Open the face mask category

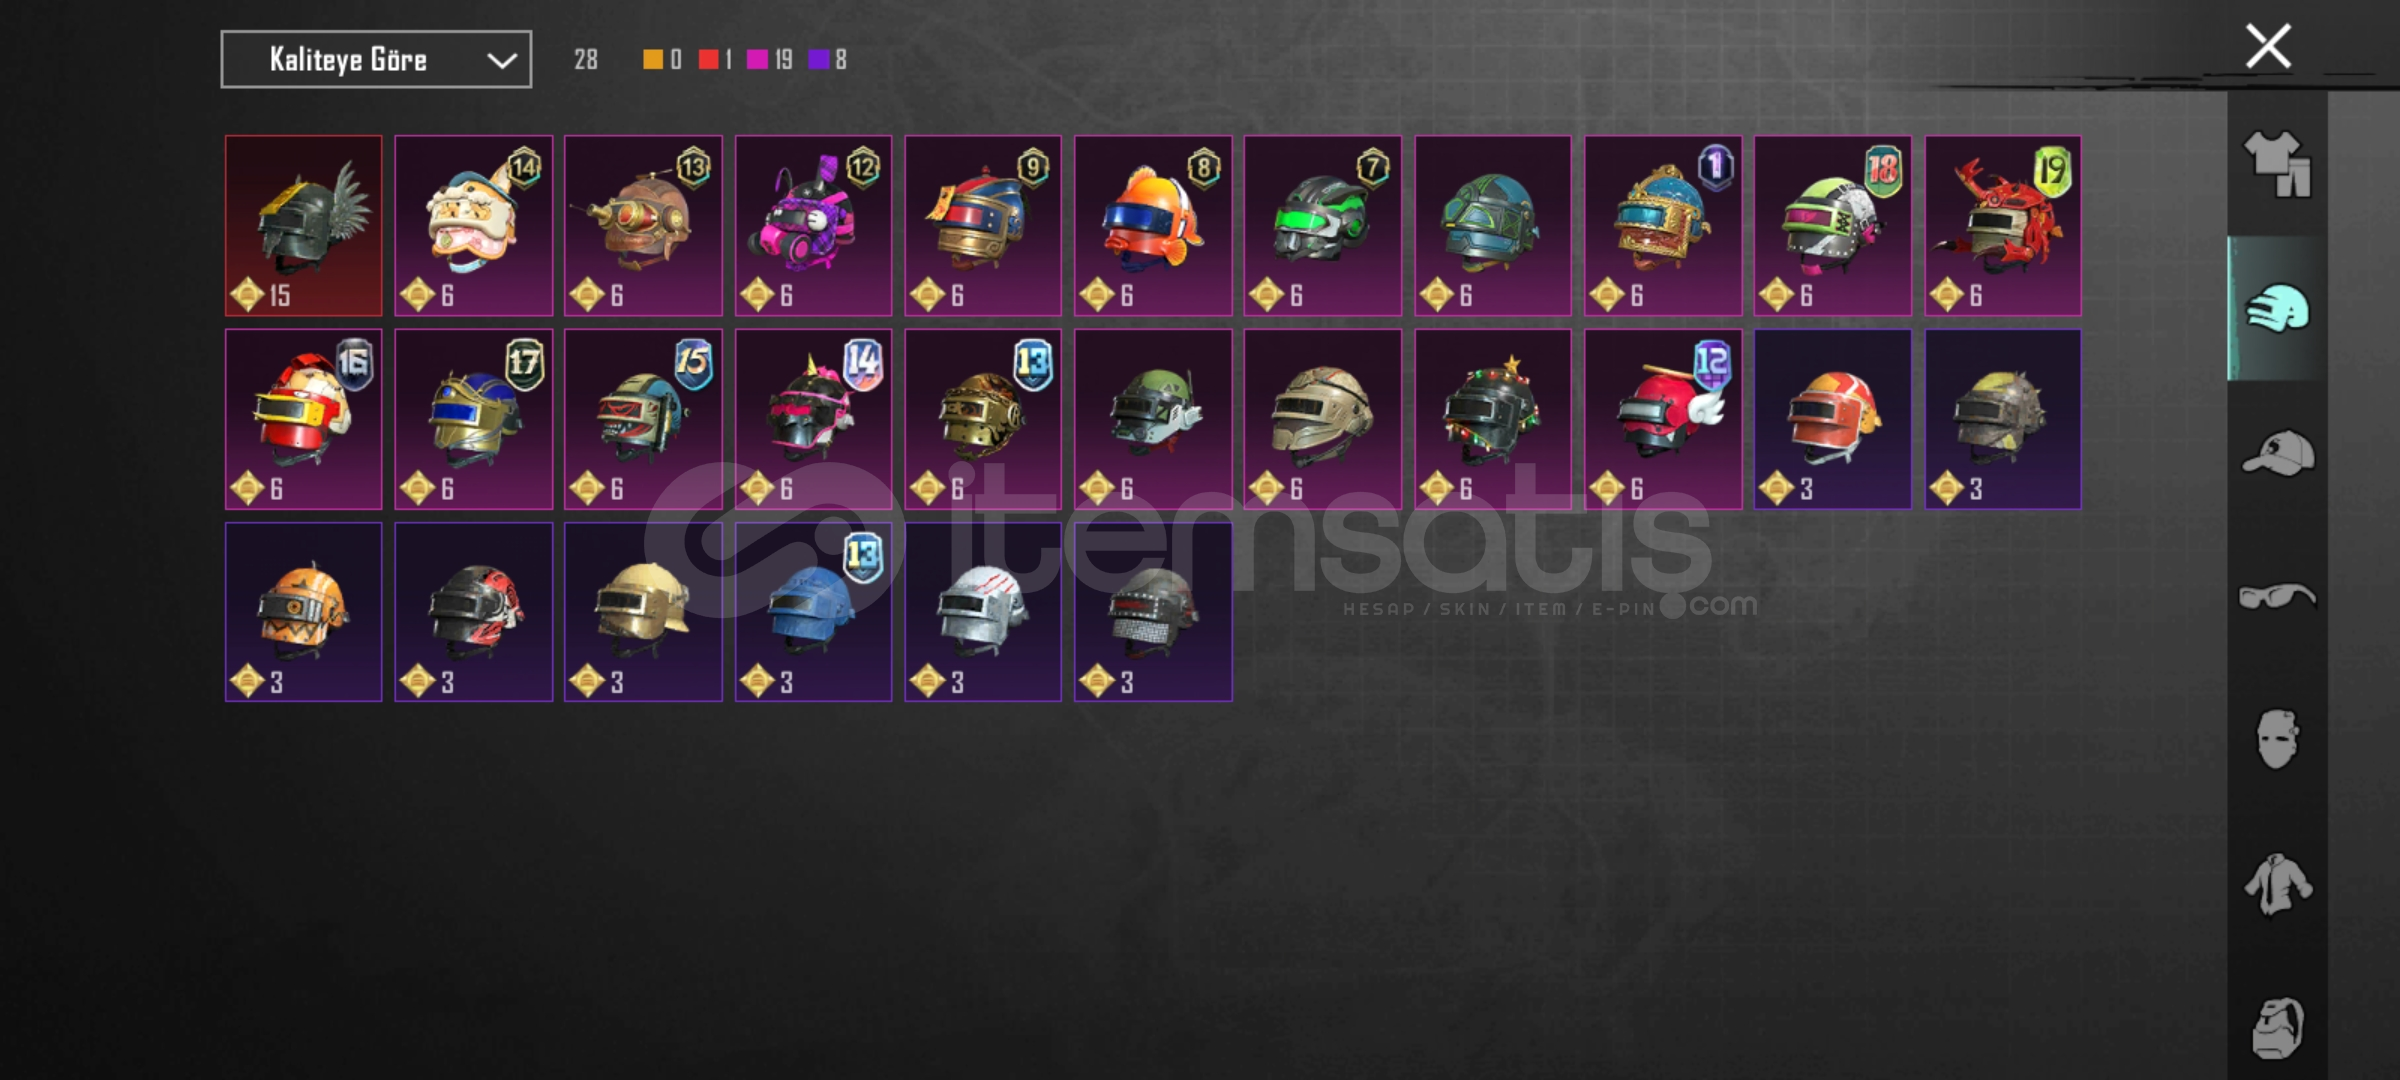2277,740
